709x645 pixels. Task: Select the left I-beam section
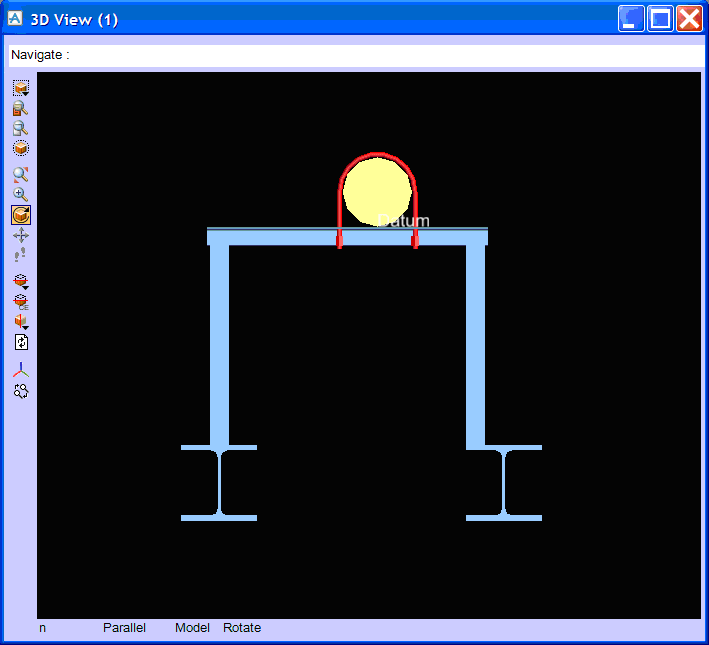pyautogui.click(x=219, y=483)
